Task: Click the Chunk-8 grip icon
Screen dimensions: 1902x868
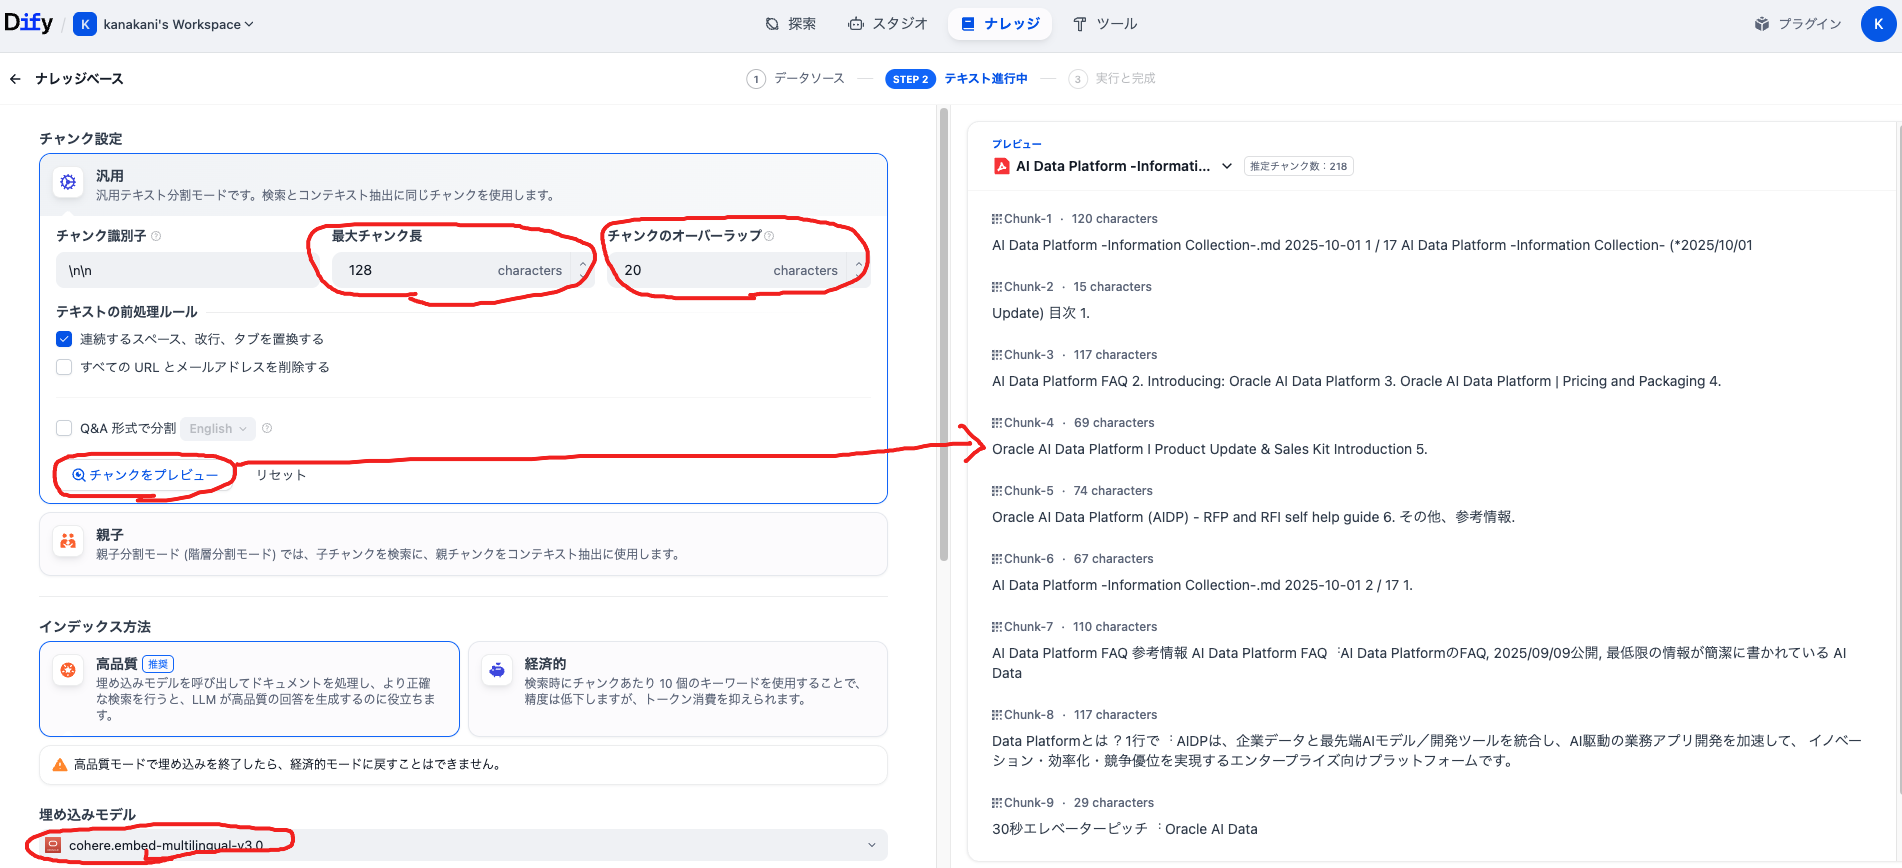Action: 997,715
